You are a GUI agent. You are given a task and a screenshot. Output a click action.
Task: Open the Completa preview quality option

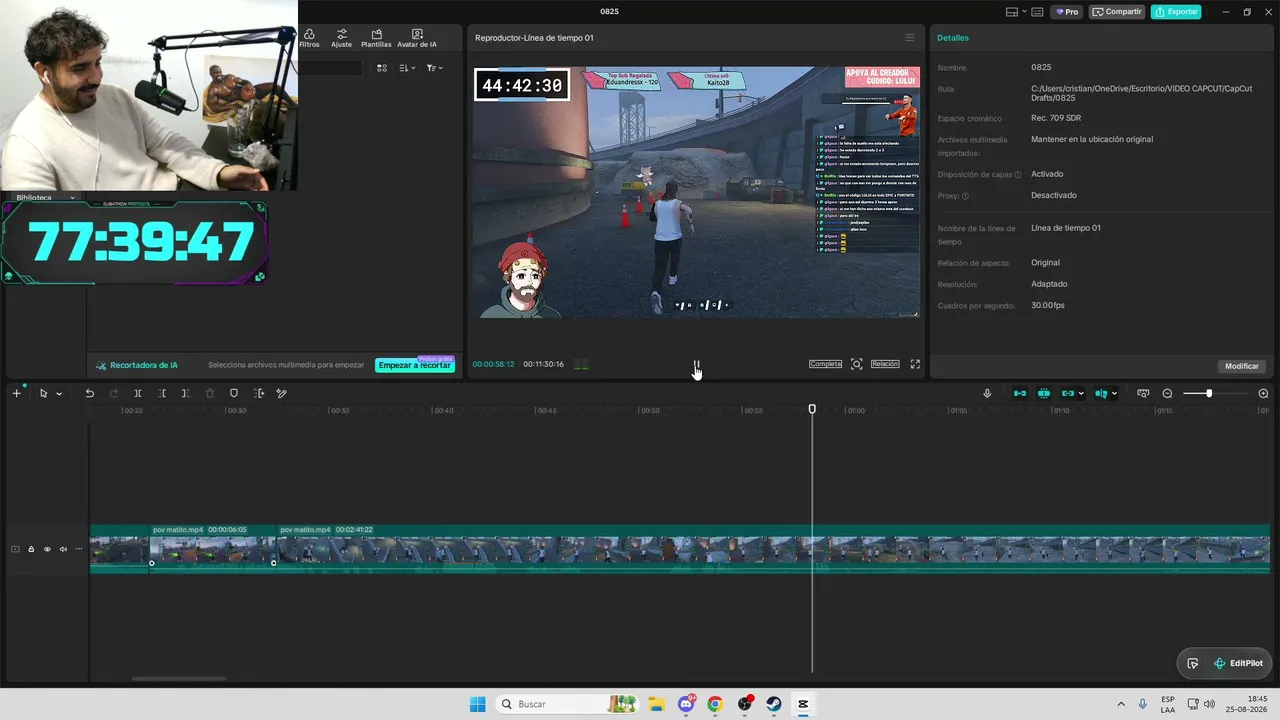coord(825,364)
